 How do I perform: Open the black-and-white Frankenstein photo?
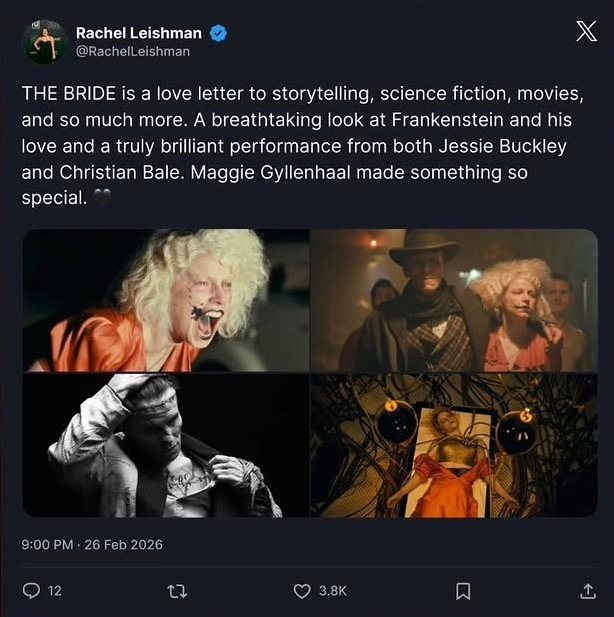[165, 445]
